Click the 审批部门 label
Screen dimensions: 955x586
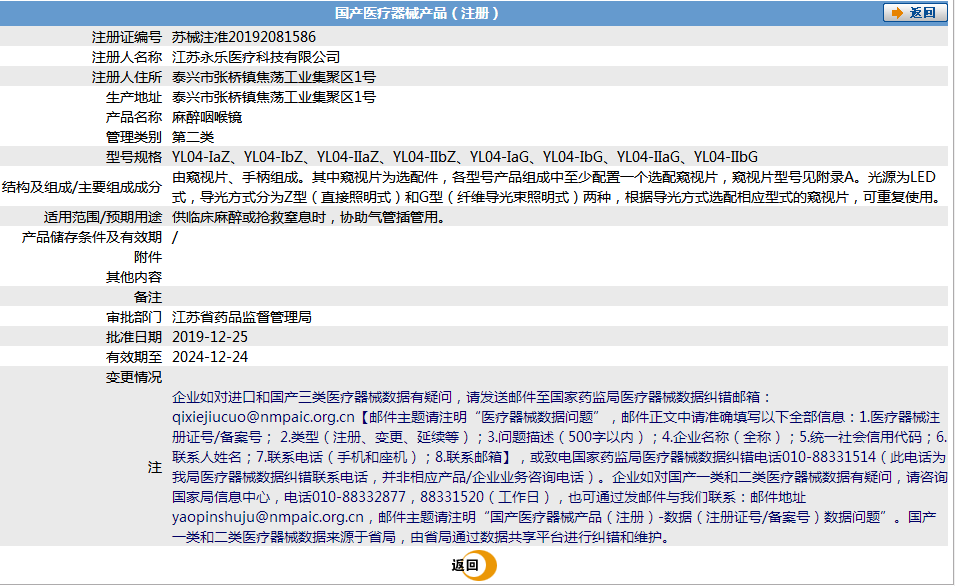point(134,317)
